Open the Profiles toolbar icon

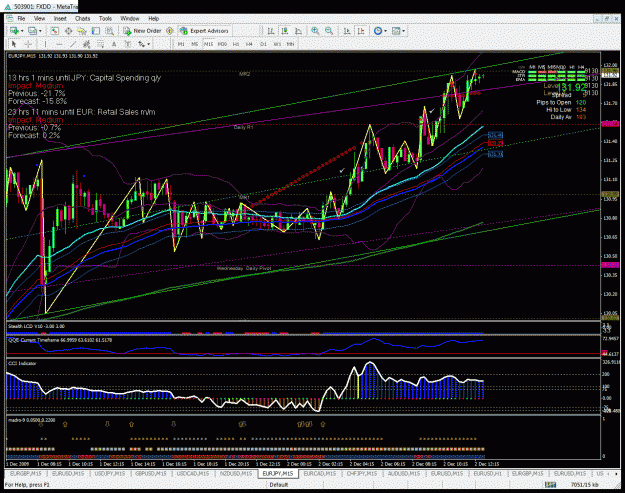pos(32,31)
